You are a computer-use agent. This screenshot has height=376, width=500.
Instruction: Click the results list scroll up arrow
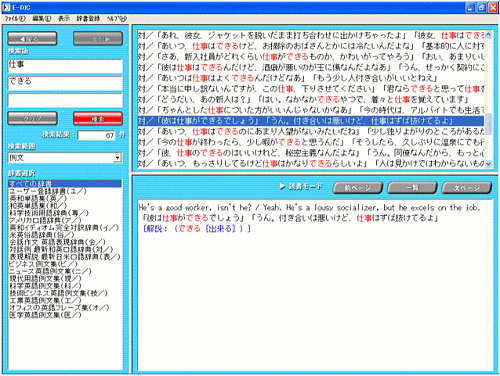[x=488, y=34]
